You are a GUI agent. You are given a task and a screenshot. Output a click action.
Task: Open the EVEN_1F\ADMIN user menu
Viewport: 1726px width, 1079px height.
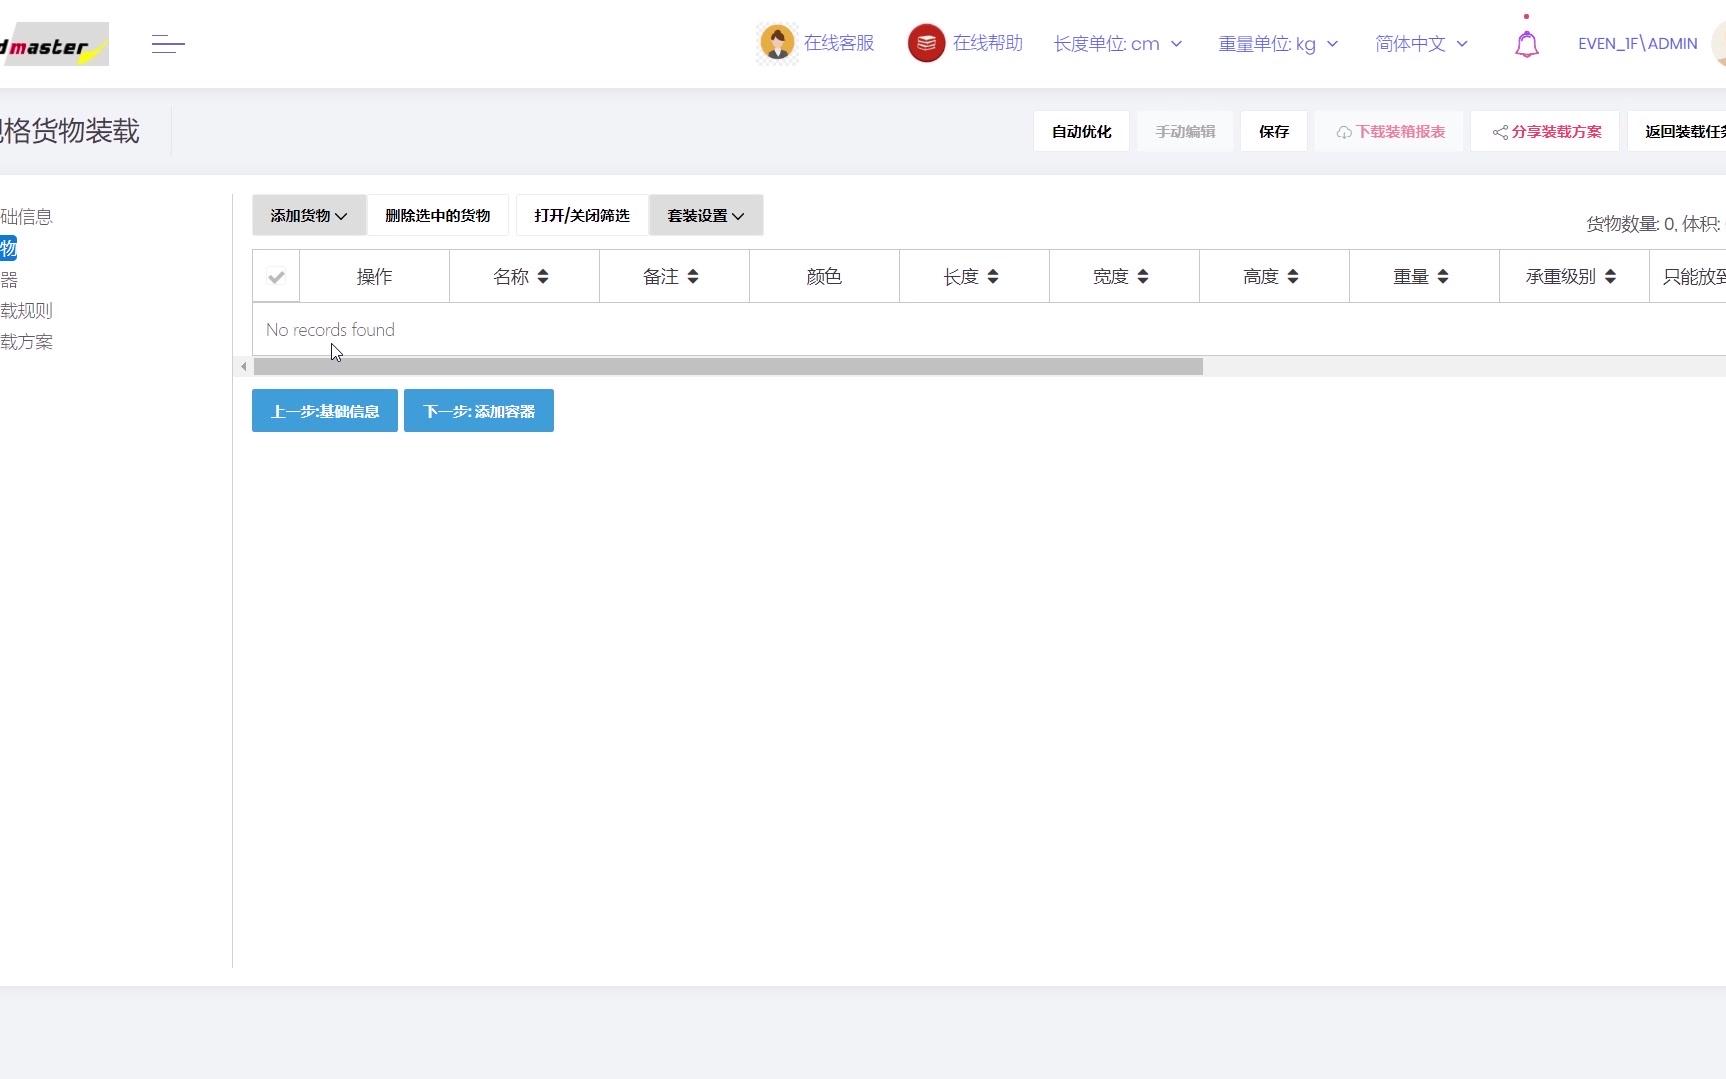click(x=1637, y=44)
